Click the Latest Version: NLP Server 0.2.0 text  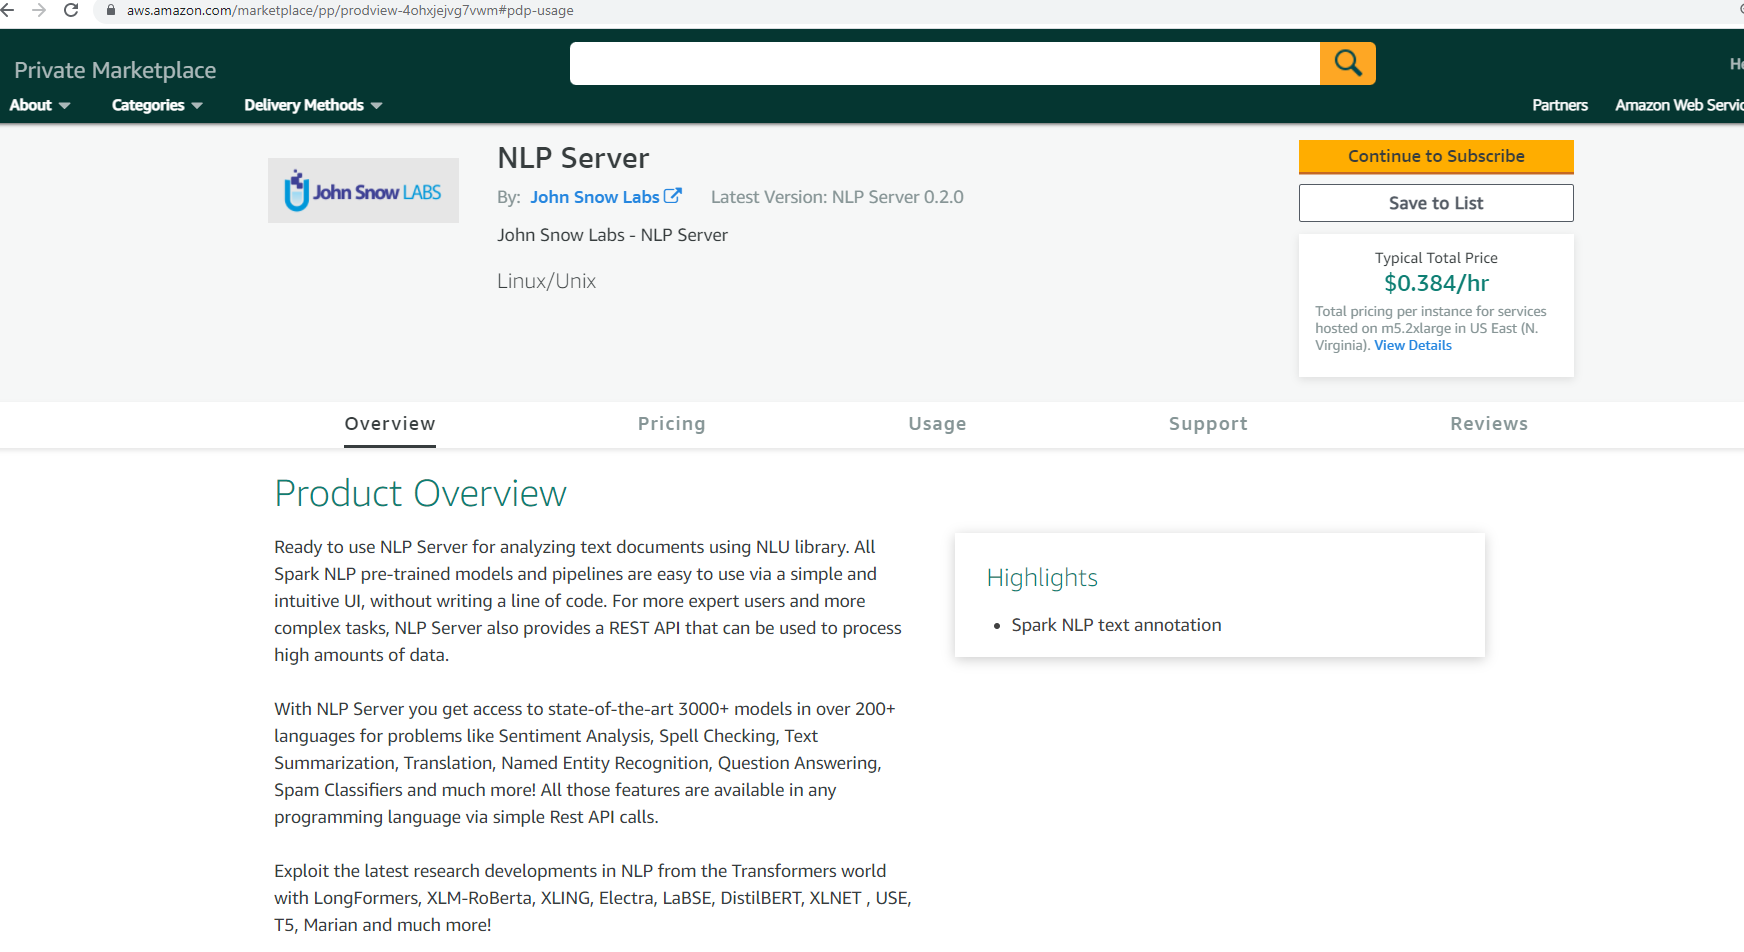pos(837,197)
